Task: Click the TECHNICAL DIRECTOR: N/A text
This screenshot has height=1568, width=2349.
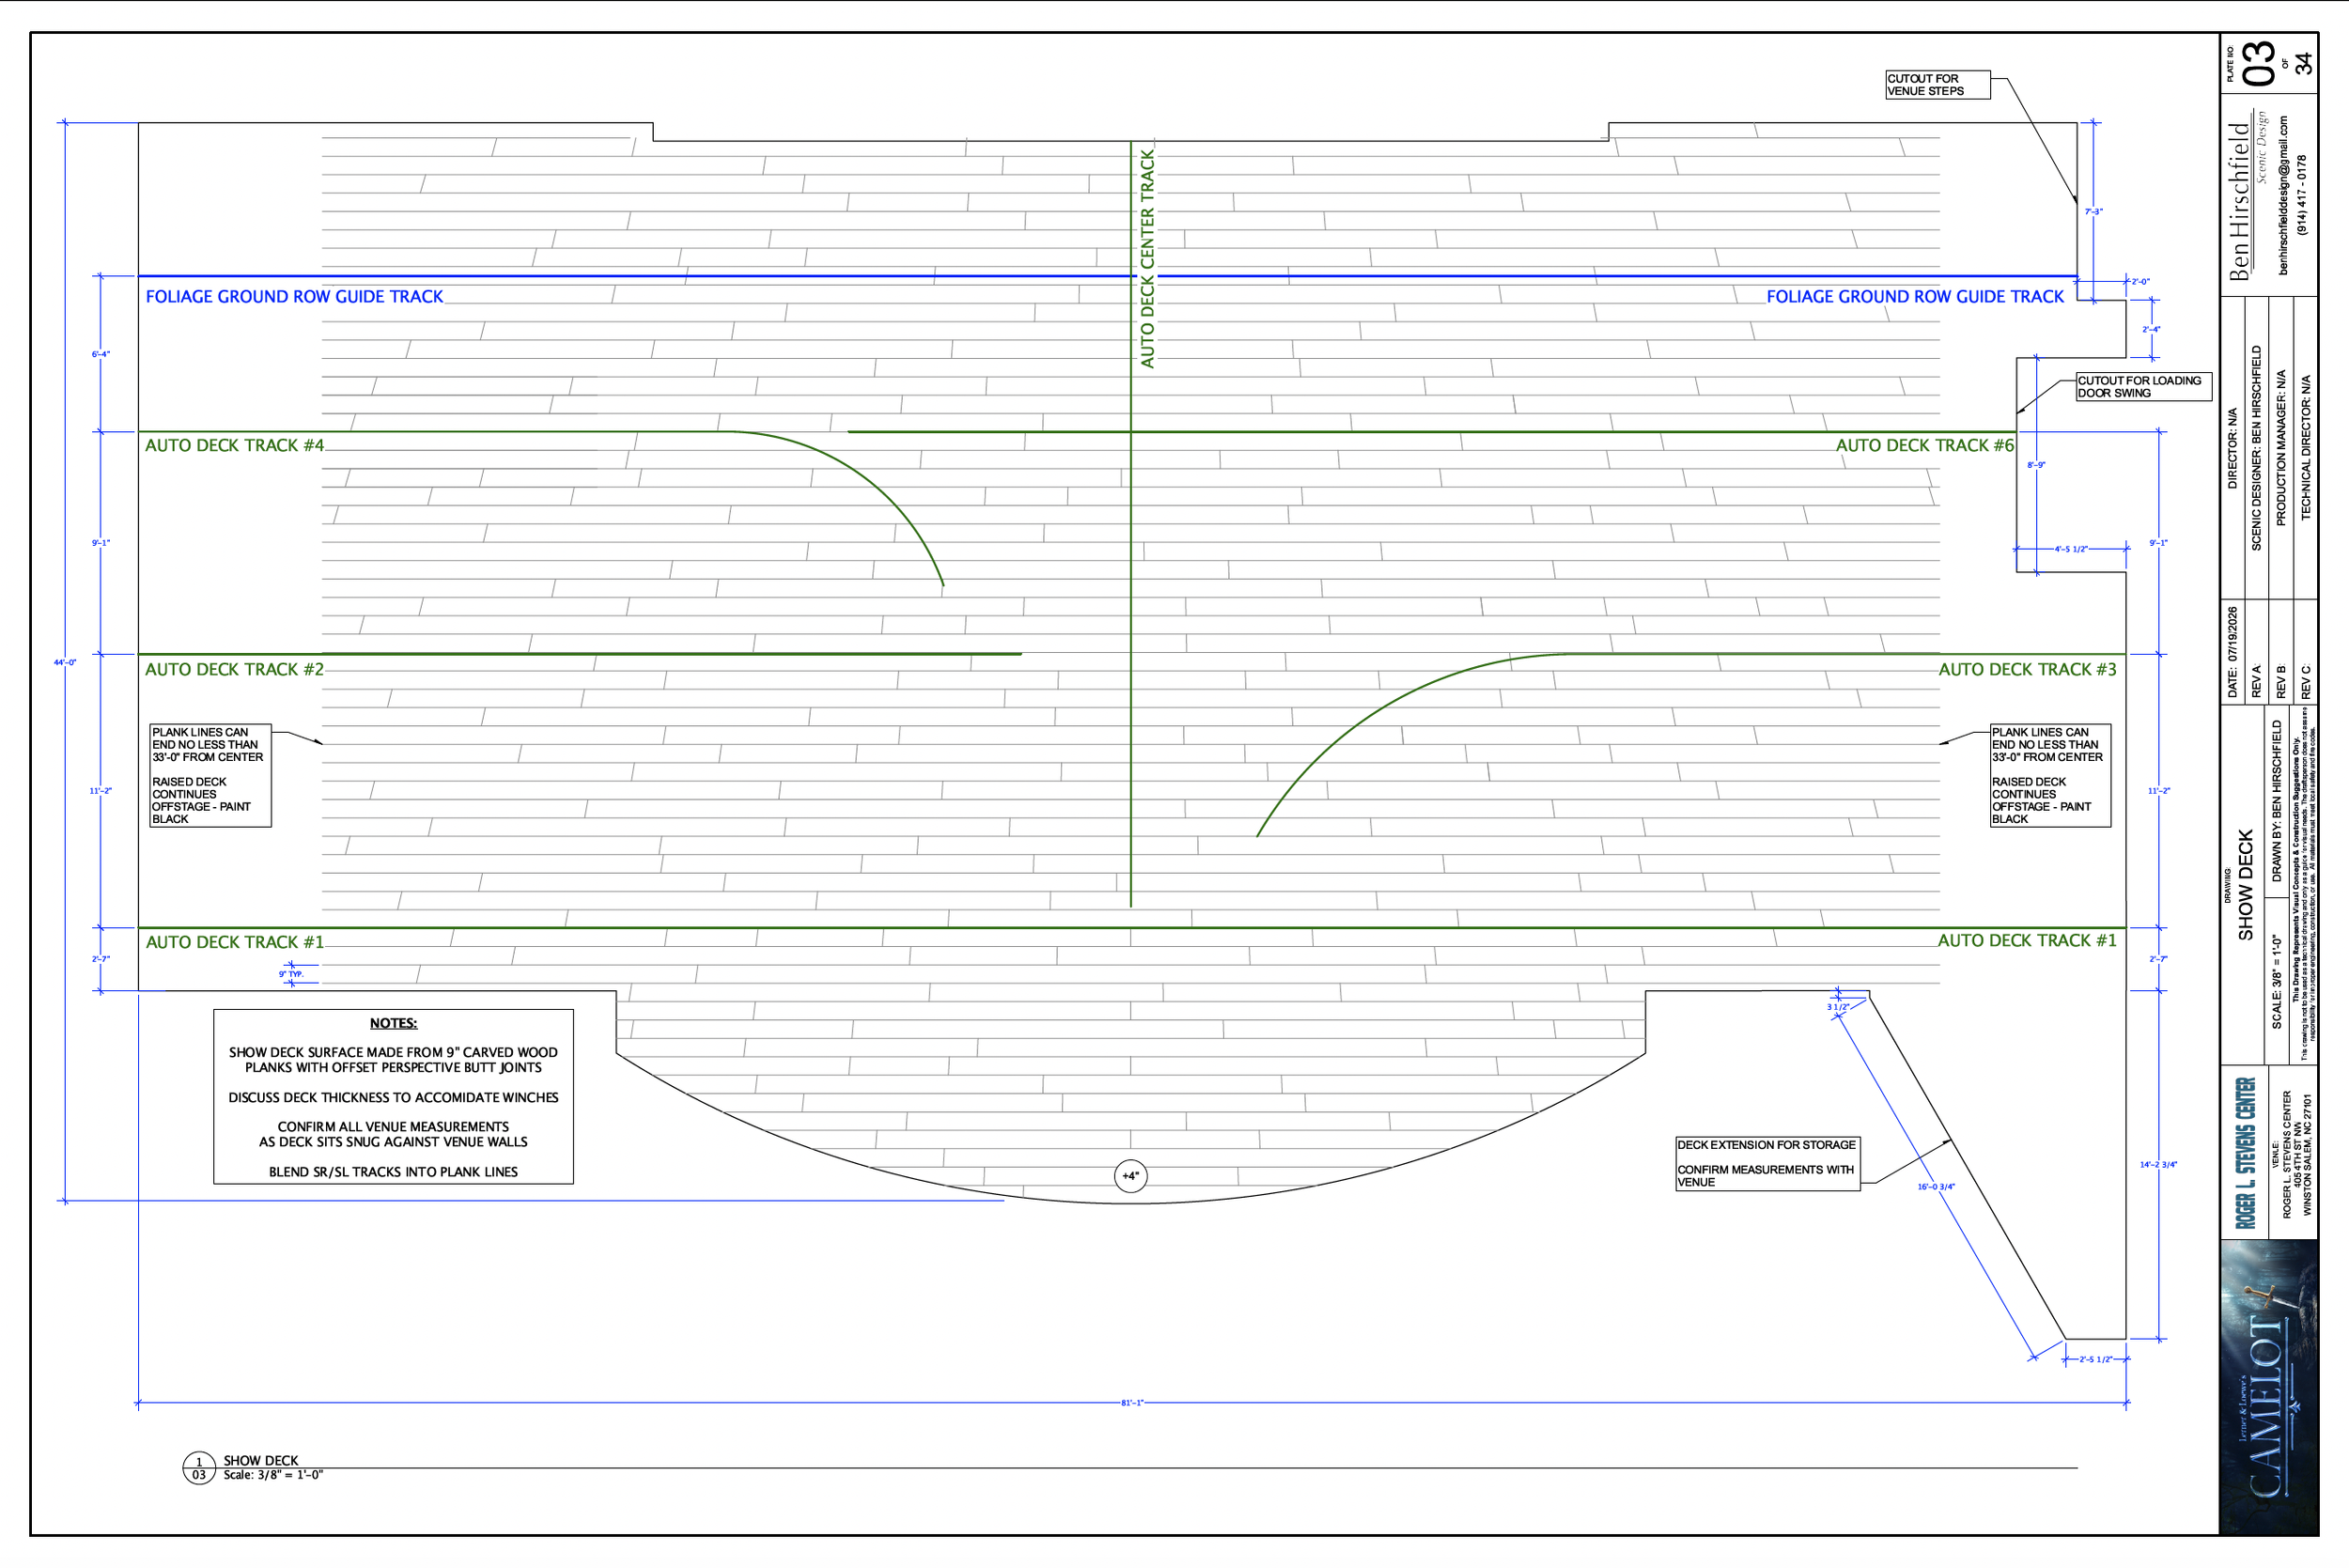Action: [2306, 448]
